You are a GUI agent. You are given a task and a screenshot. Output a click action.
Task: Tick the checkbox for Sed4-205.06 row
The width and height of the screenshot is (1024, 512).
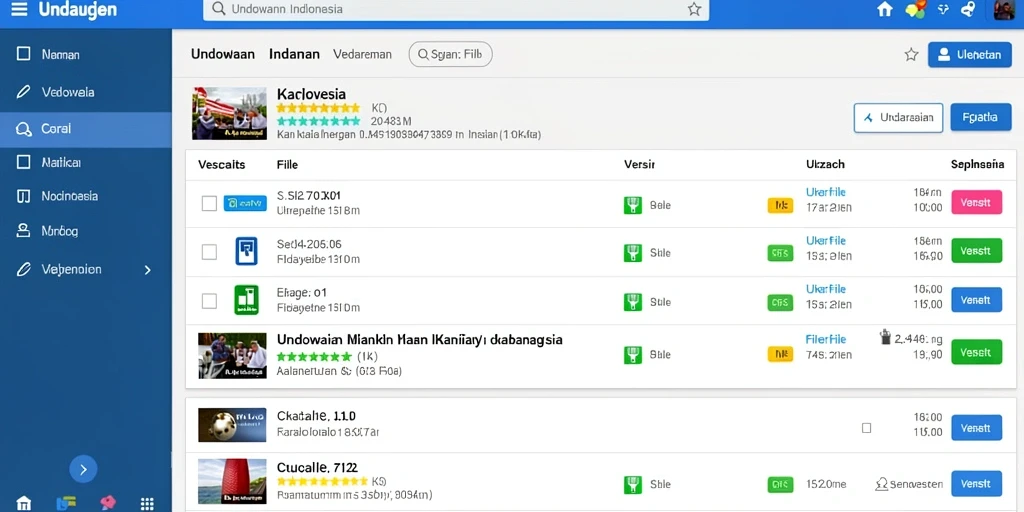209,252
